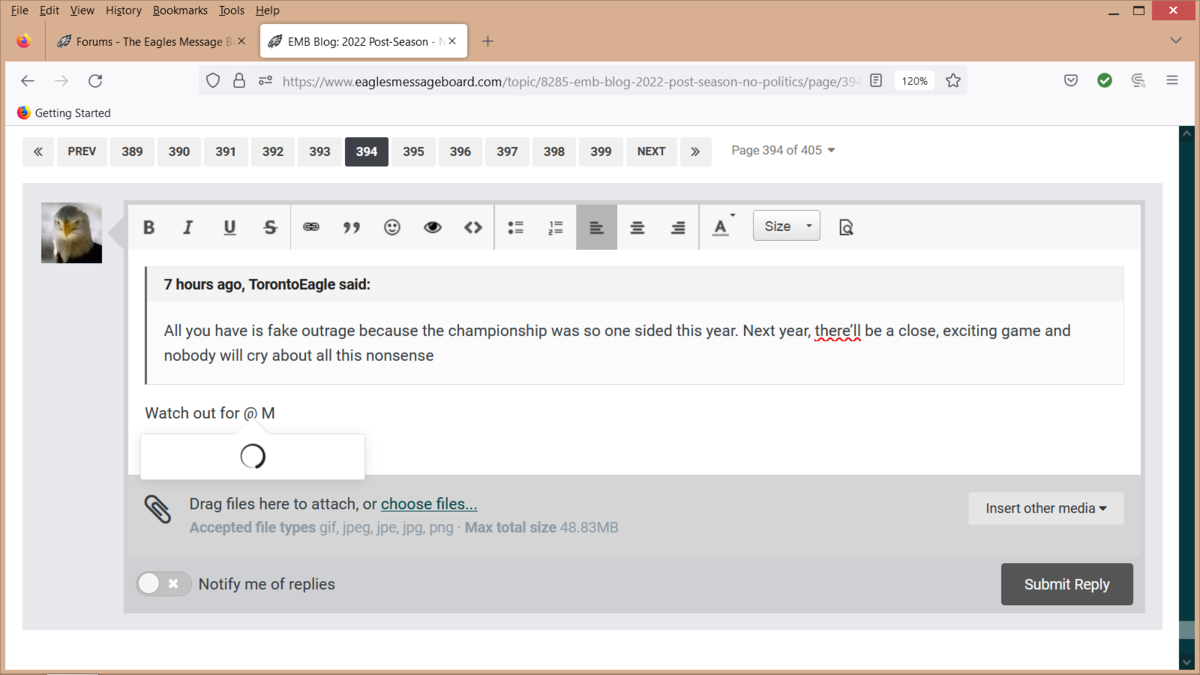Toggle Notify me of replies switch
The height and width of the screenshot is (675, 1200).
[163, 584]
